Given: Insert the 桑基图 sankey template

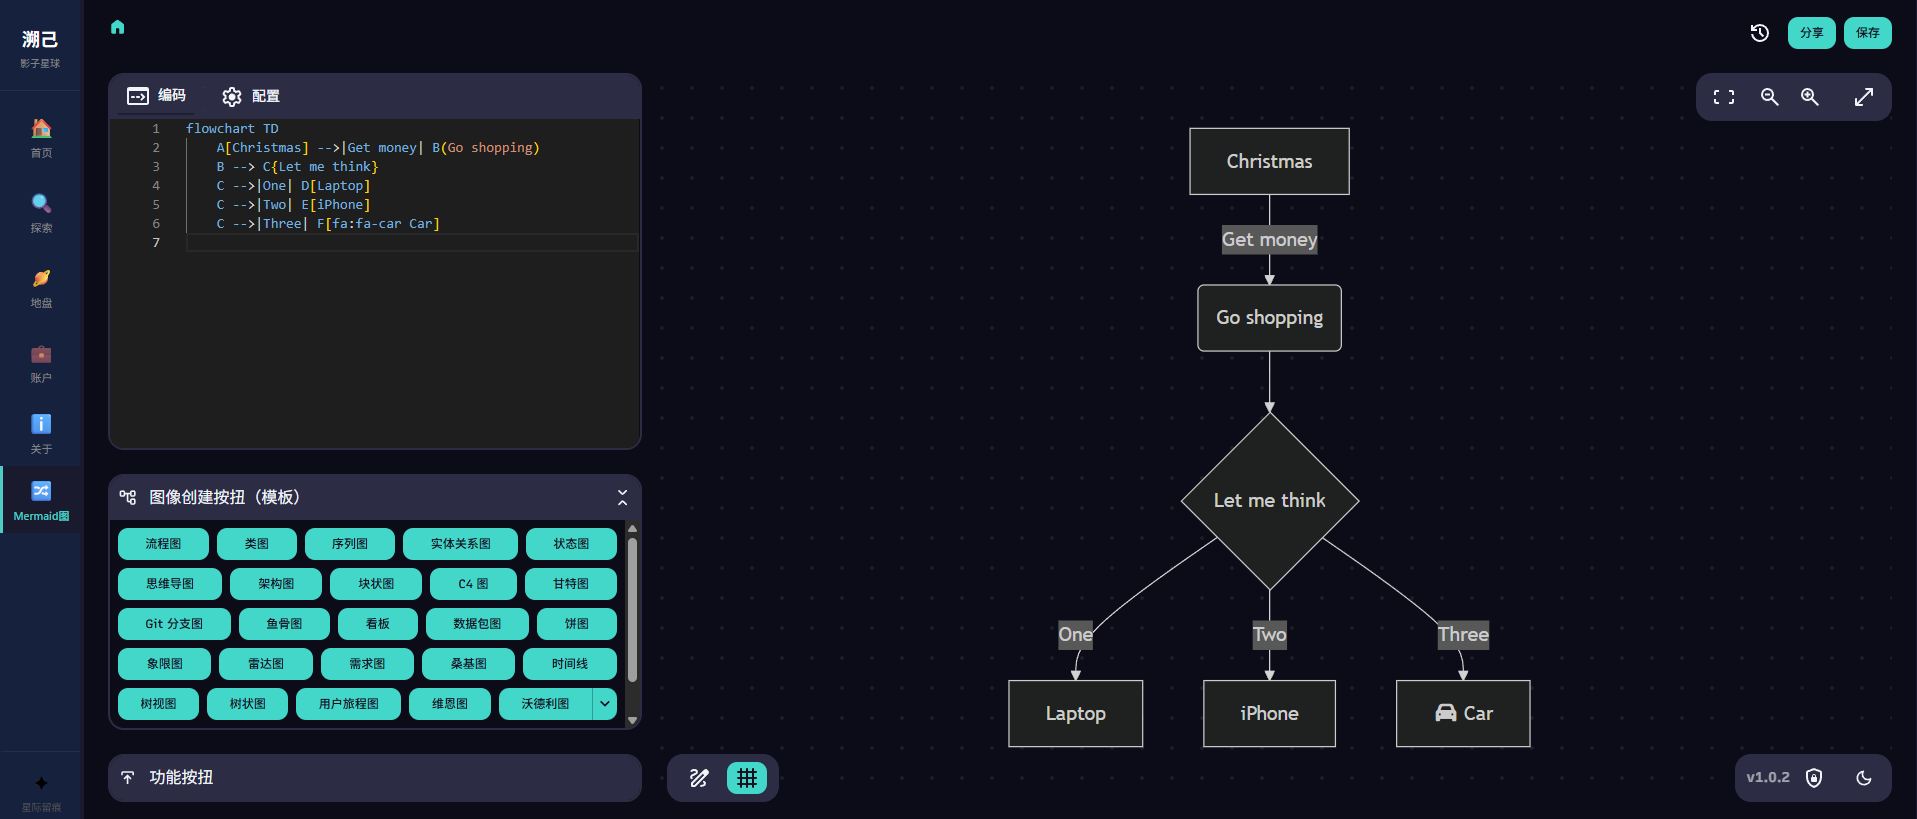Looking at the screenshot, I should [x=468, y=664].
